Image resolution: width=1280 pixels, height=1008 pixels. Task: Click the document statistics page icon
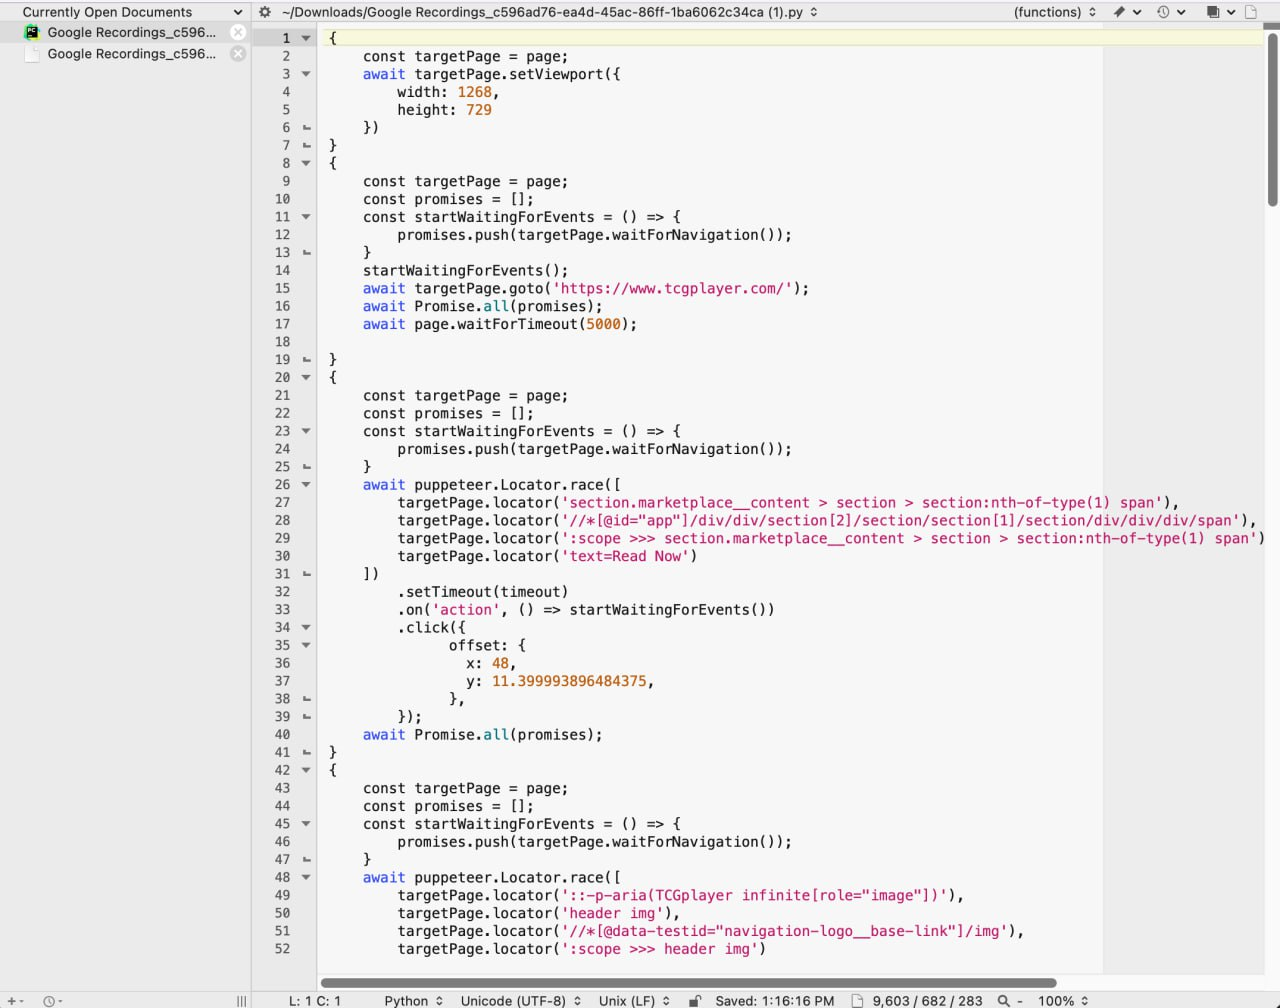click(856, 1000)
